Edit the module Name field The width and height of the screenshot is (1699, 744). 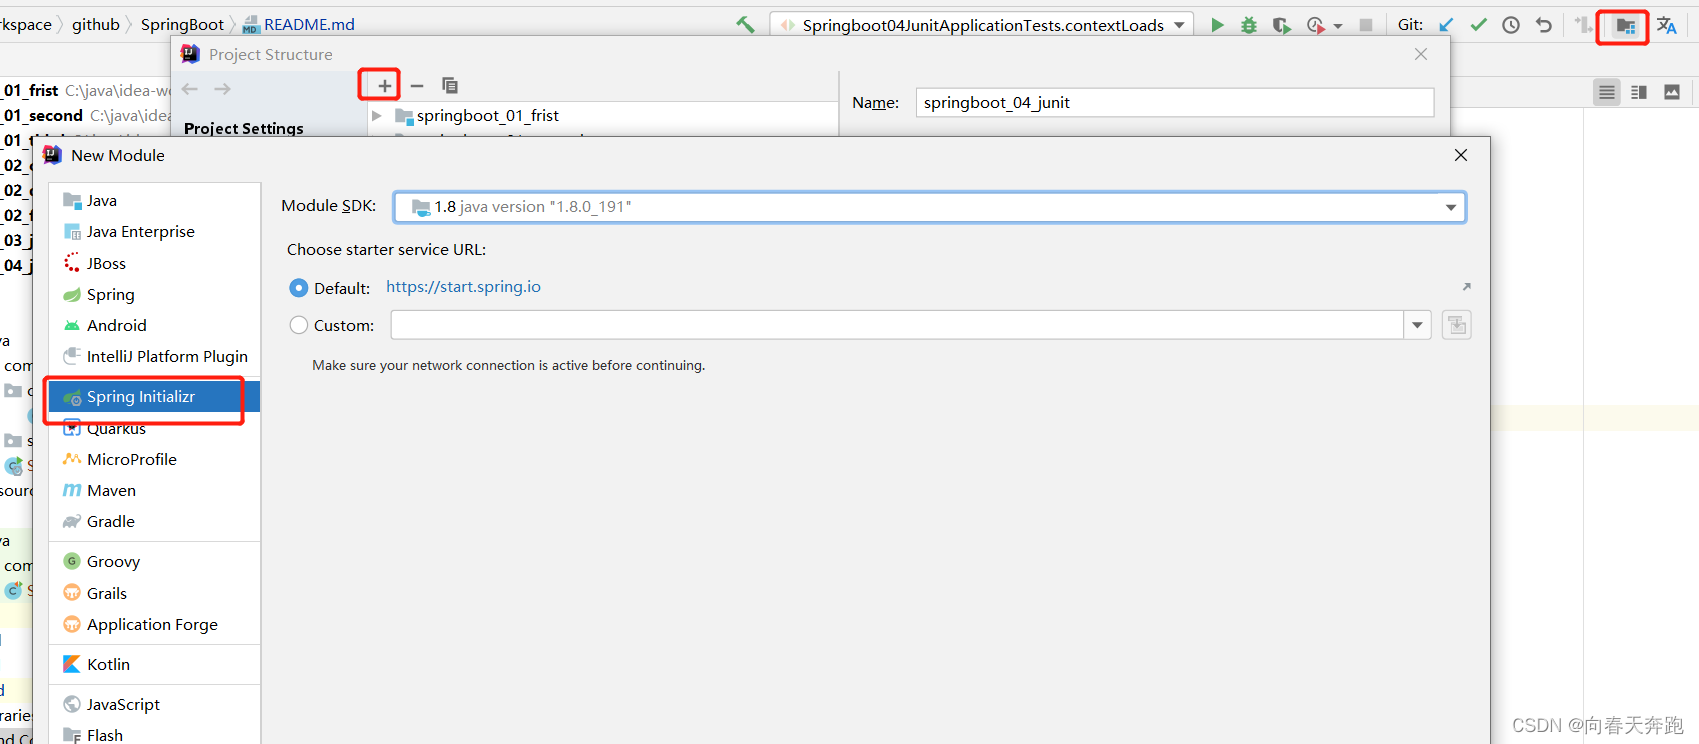point(1175,102)
